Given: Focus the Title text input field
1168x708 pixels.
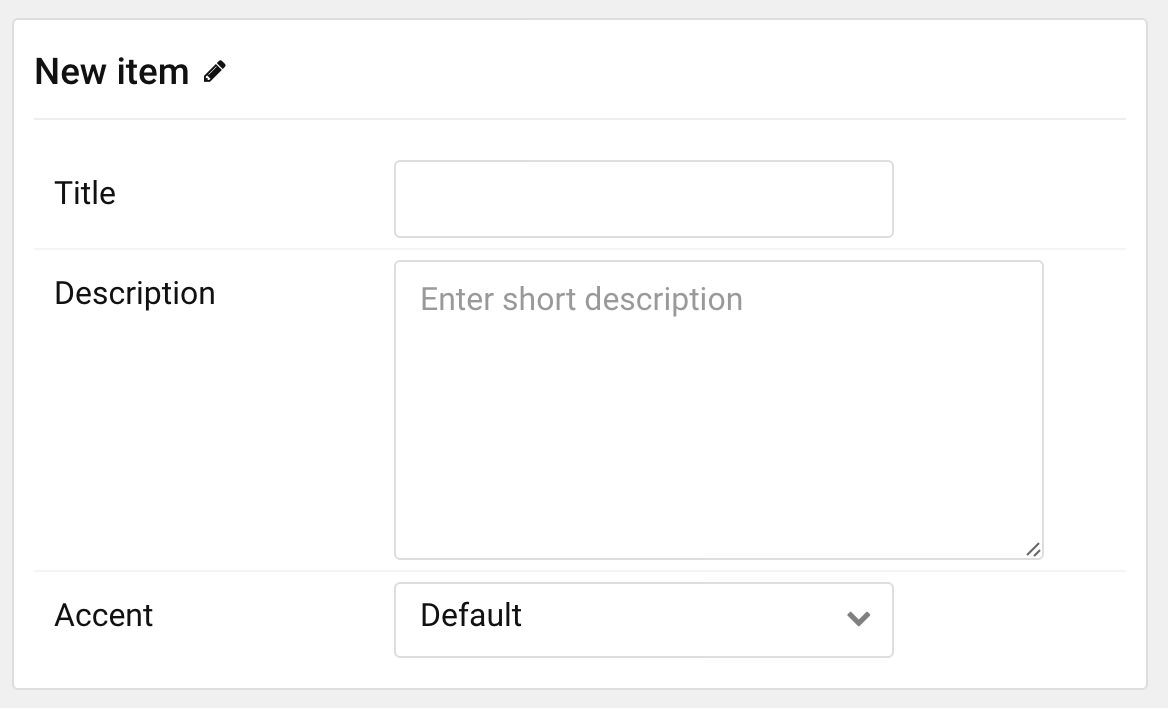Looking at the screenshot, I should click(x=644, y=199).
